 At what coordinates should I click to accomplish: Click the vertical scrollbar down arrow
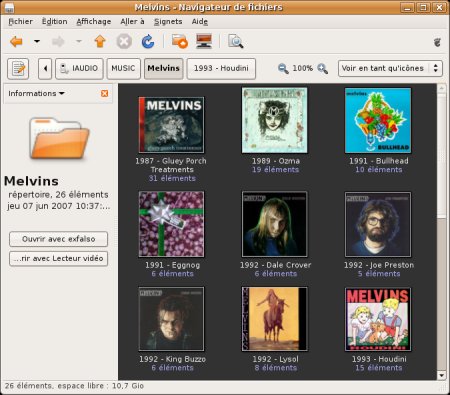[441, 375]
